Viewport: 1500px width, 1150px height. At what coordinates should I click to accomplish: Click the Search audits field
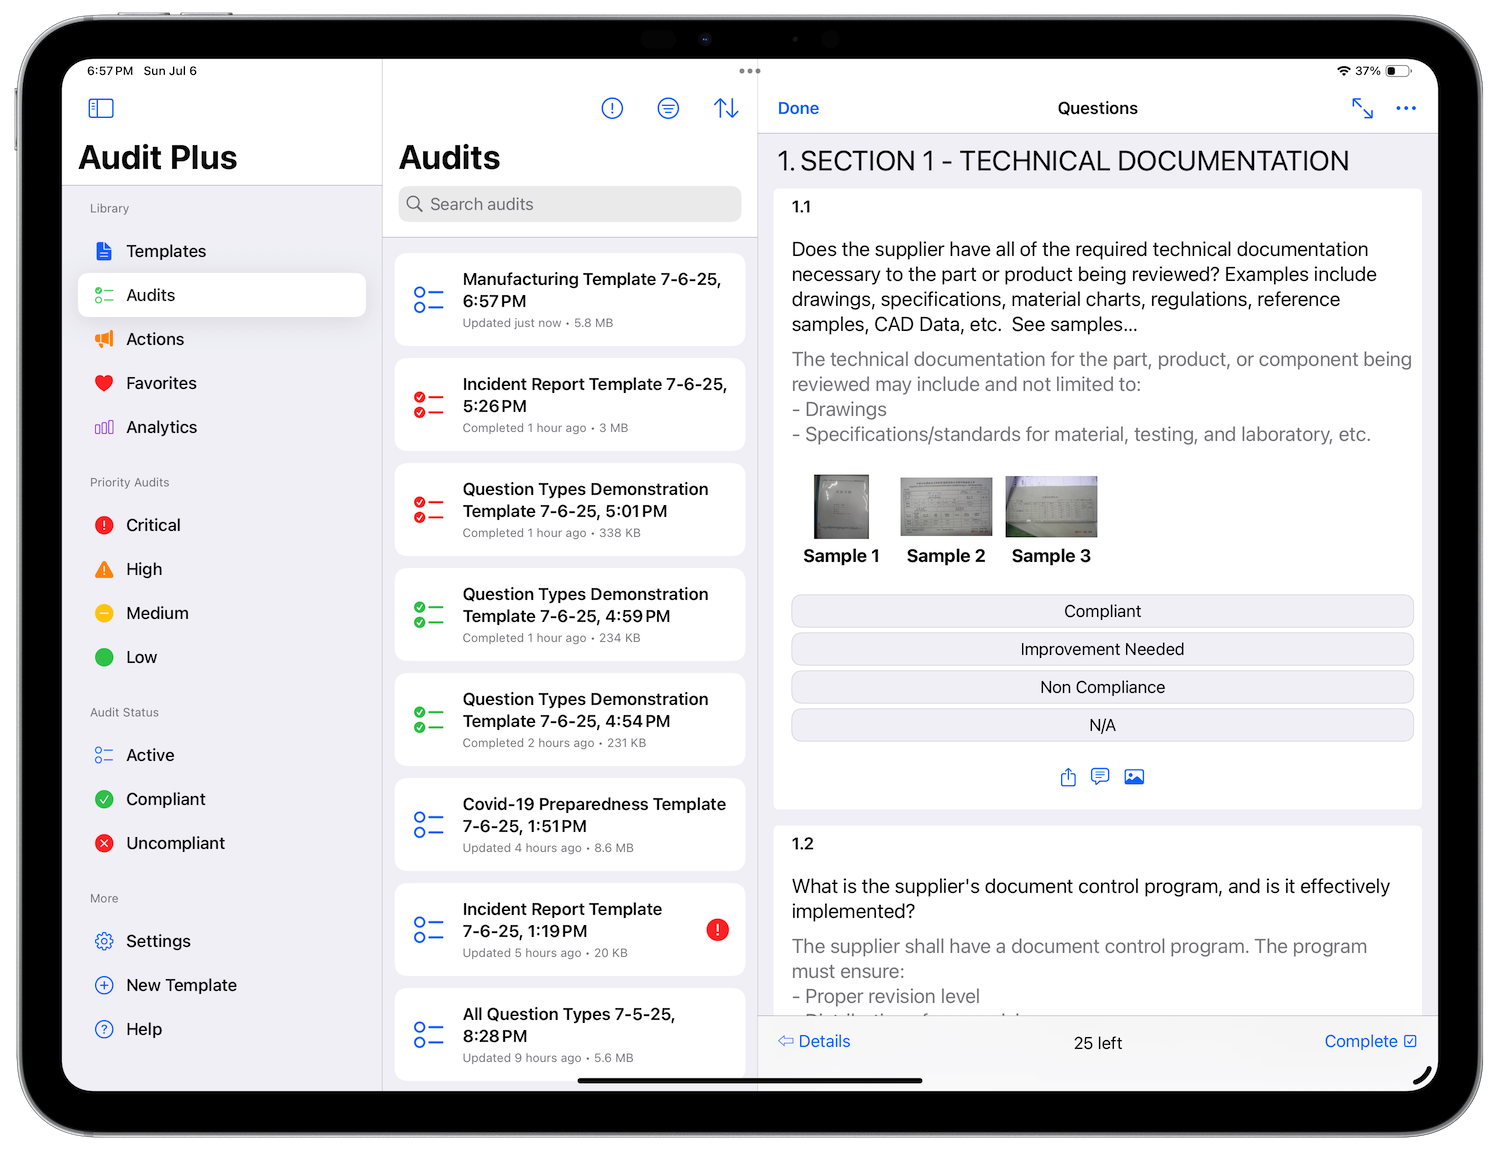570,204
